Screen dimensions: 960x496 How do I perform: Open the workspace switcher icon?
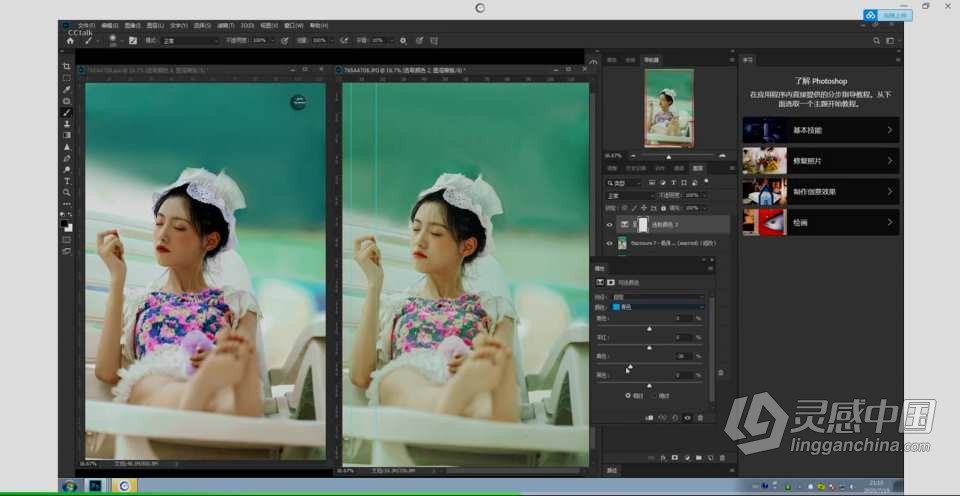point(891,40)
